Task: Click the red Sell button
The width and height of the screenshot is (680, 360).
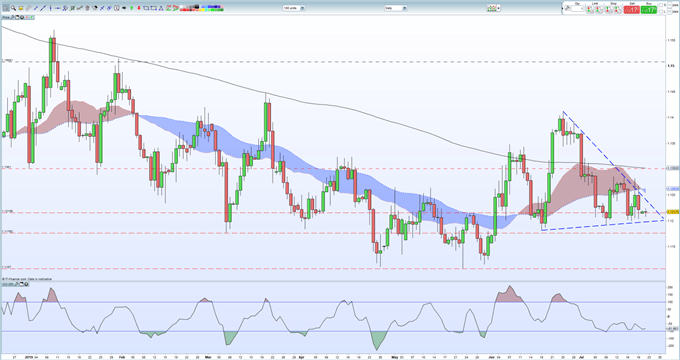Action: pos(631,10)
